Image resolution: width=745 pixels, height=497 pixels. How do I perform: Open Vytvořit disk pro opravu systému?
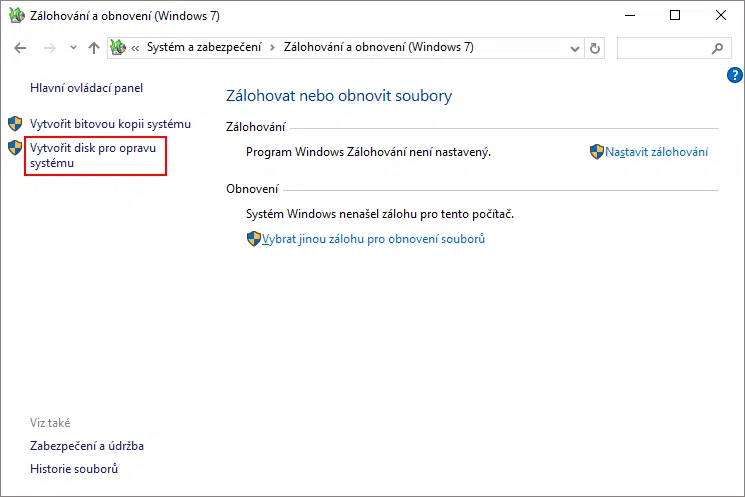[93, 155]
